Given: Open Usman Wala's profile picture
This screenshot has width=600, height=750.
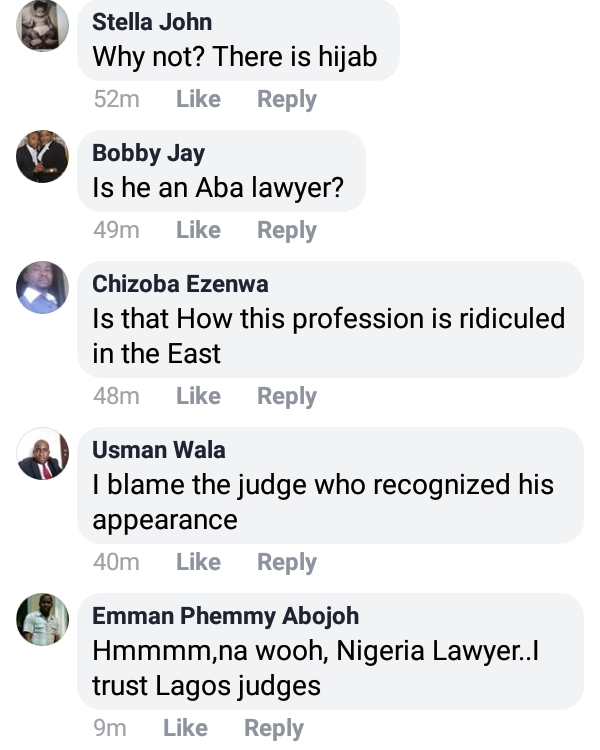Looking at the screenshot, I should [x=43, y=455].
